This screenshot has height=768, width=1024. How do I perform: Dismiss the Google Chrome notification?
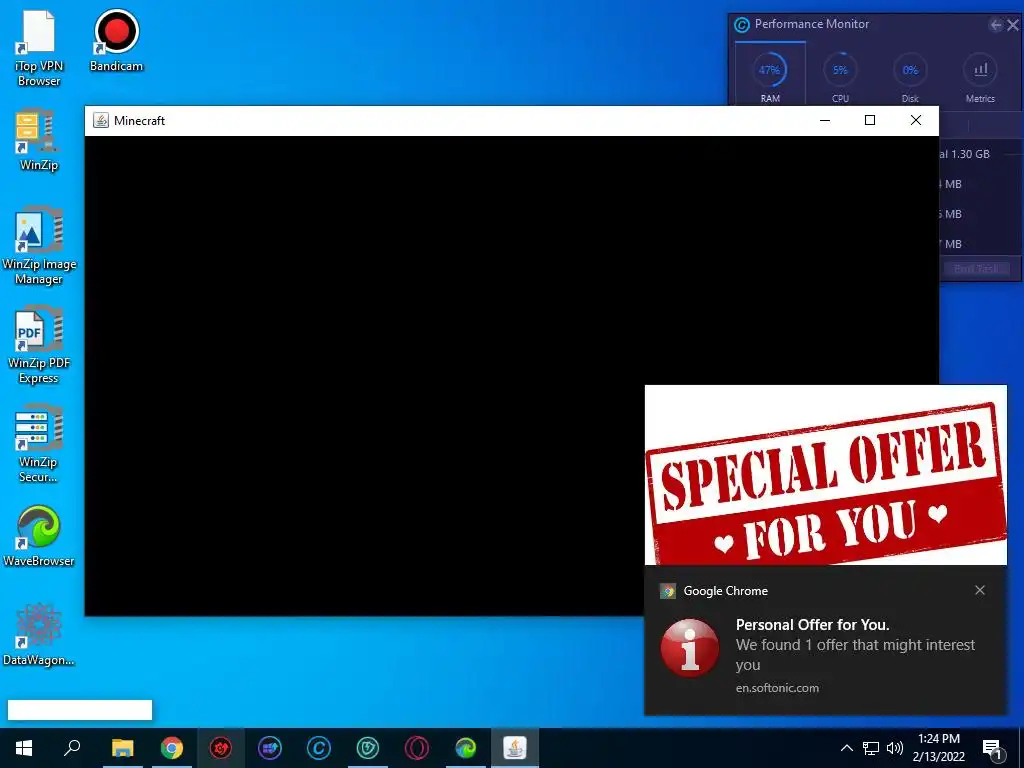click(x=980, y=590)
